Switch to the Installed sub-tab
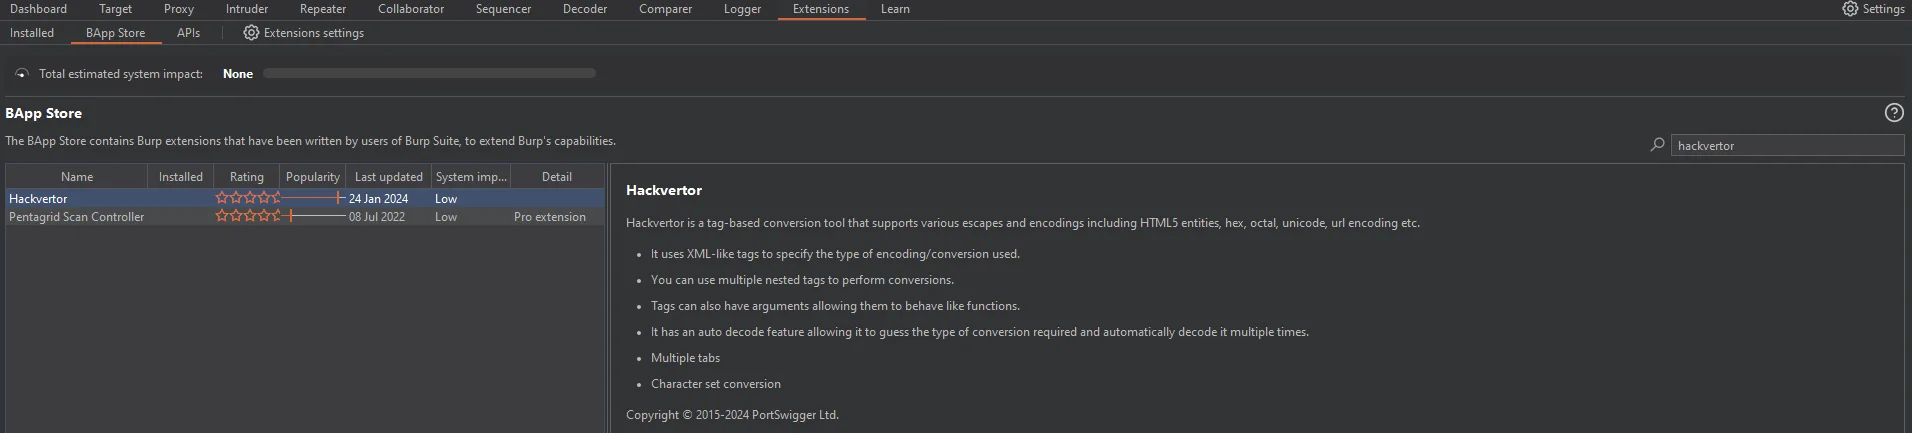Screen dimensions: 1912x433 32,33
